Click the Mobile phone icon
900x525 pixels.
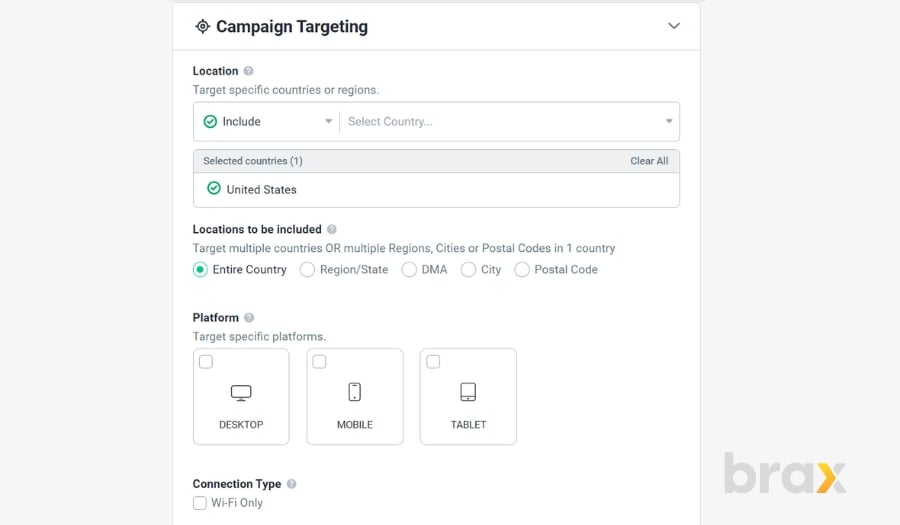point(355,392)
